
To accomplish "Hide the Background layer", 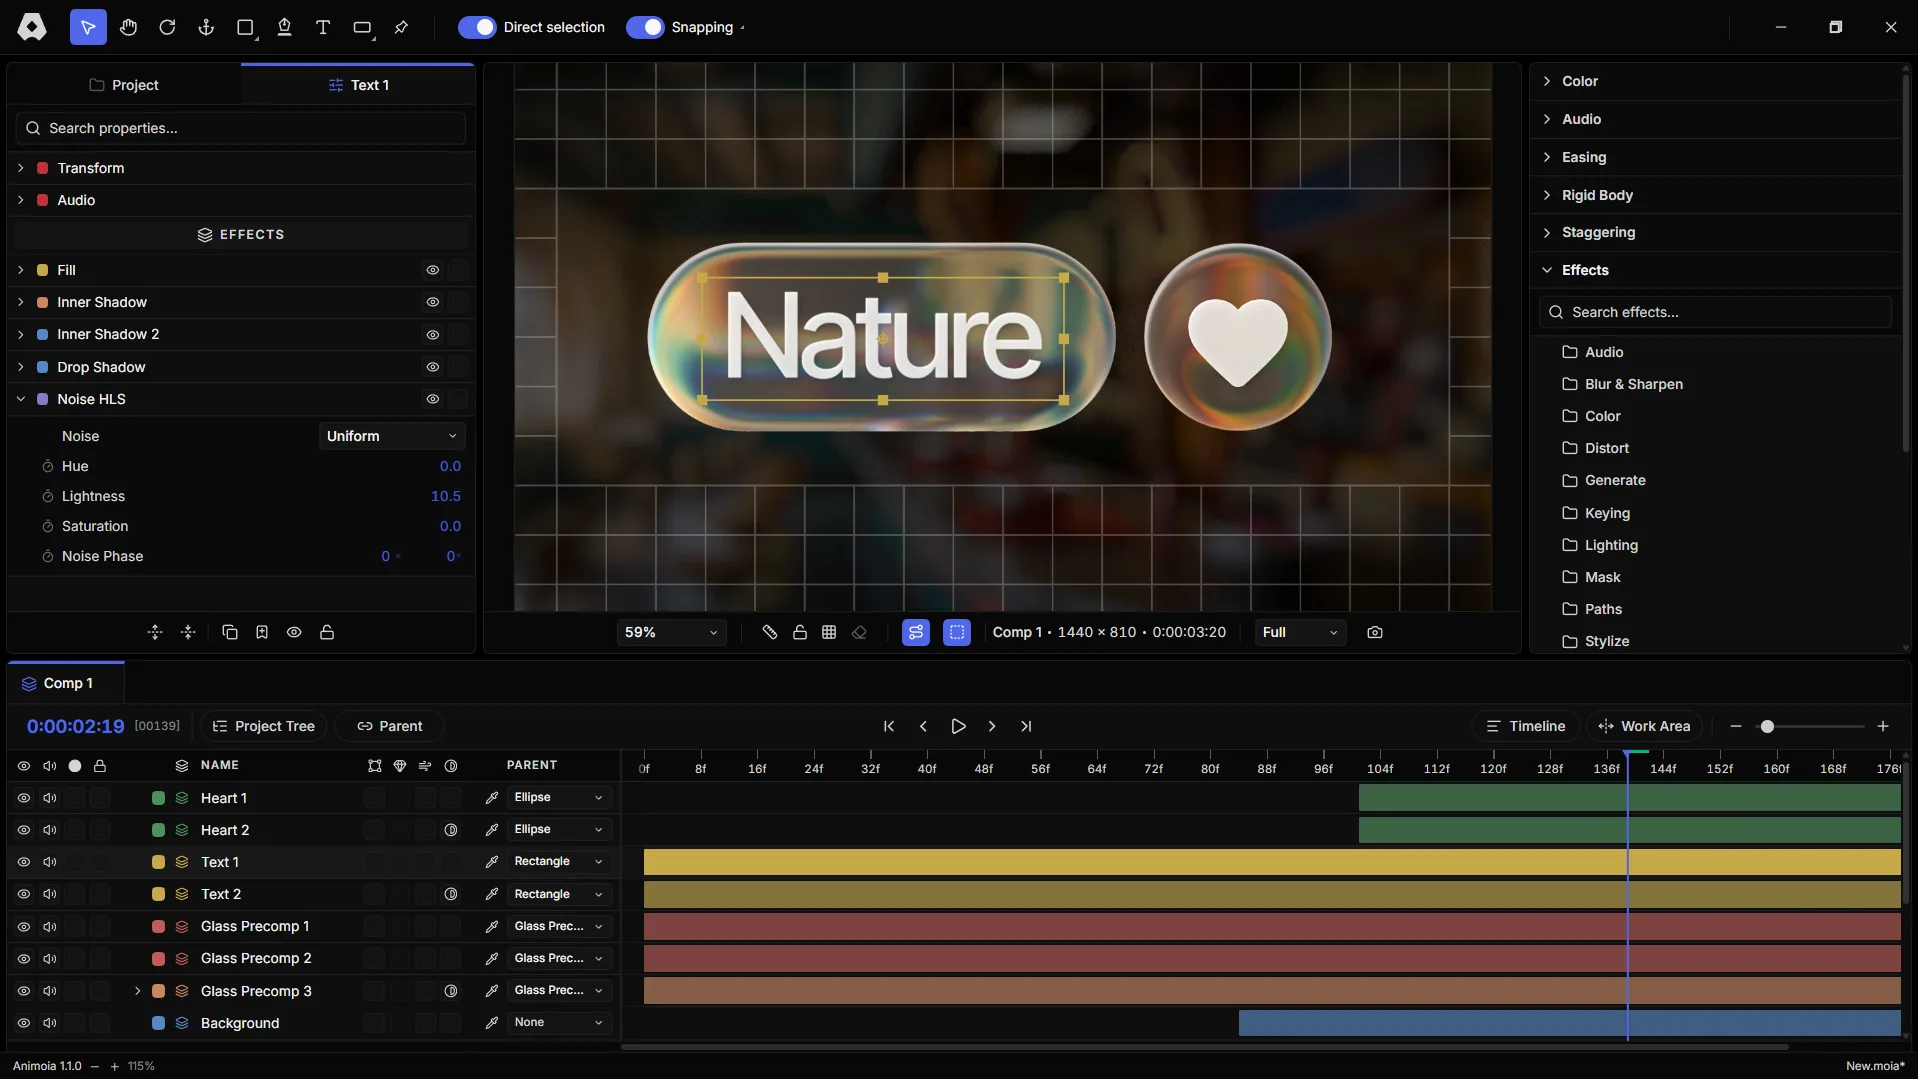I will pos(24,1023).
